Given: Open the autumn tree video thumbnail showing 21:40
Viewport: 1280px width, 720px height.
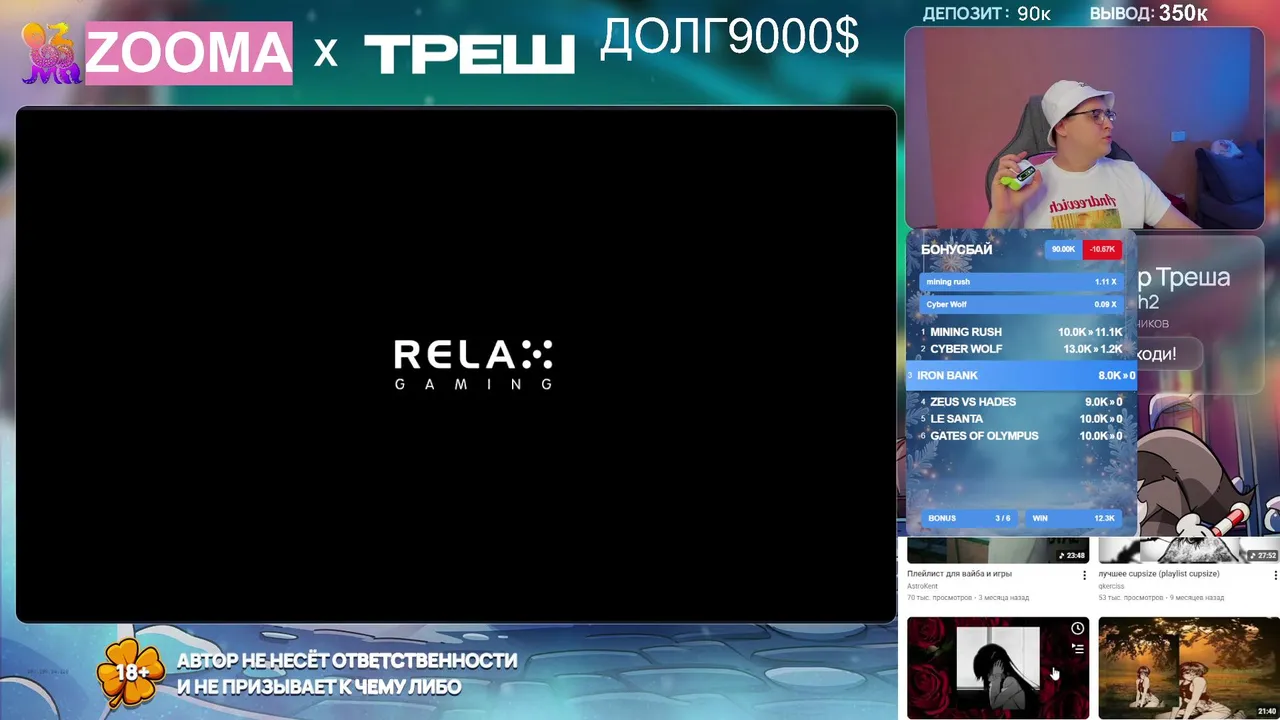Looking at the screenshot, I should (x=1188, y=668).
